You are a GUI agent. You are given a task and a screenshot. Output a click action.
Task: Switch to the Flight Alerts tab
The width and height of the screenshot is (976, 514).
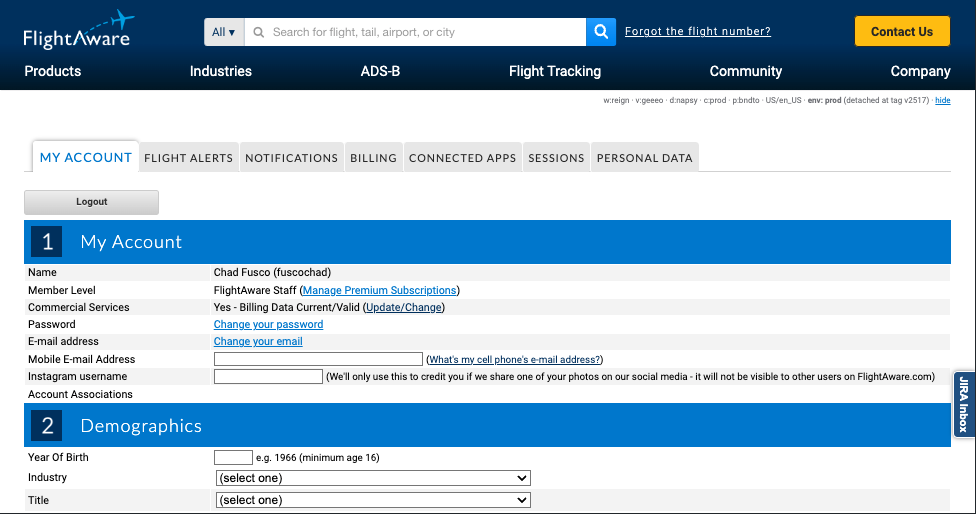(189, 158)
